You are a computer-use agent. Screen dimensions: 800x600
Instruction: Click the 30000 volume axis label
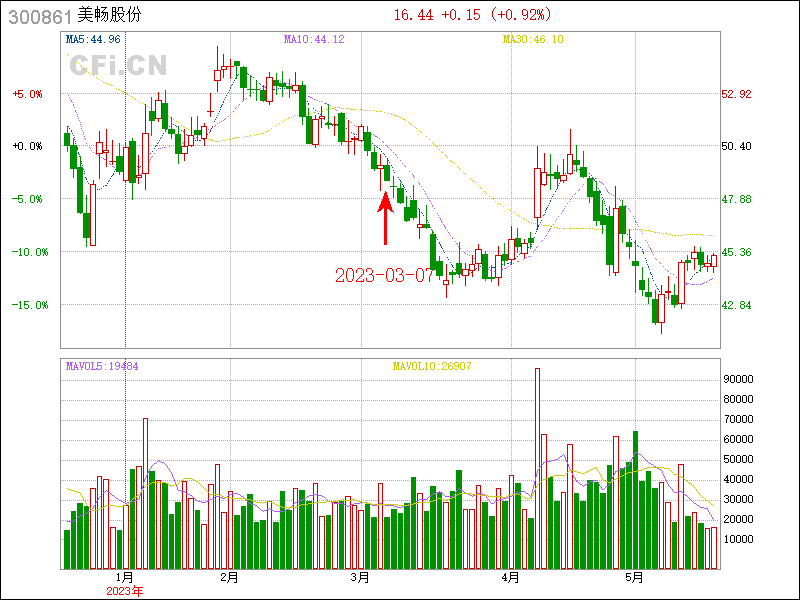(x=739, y=499)
